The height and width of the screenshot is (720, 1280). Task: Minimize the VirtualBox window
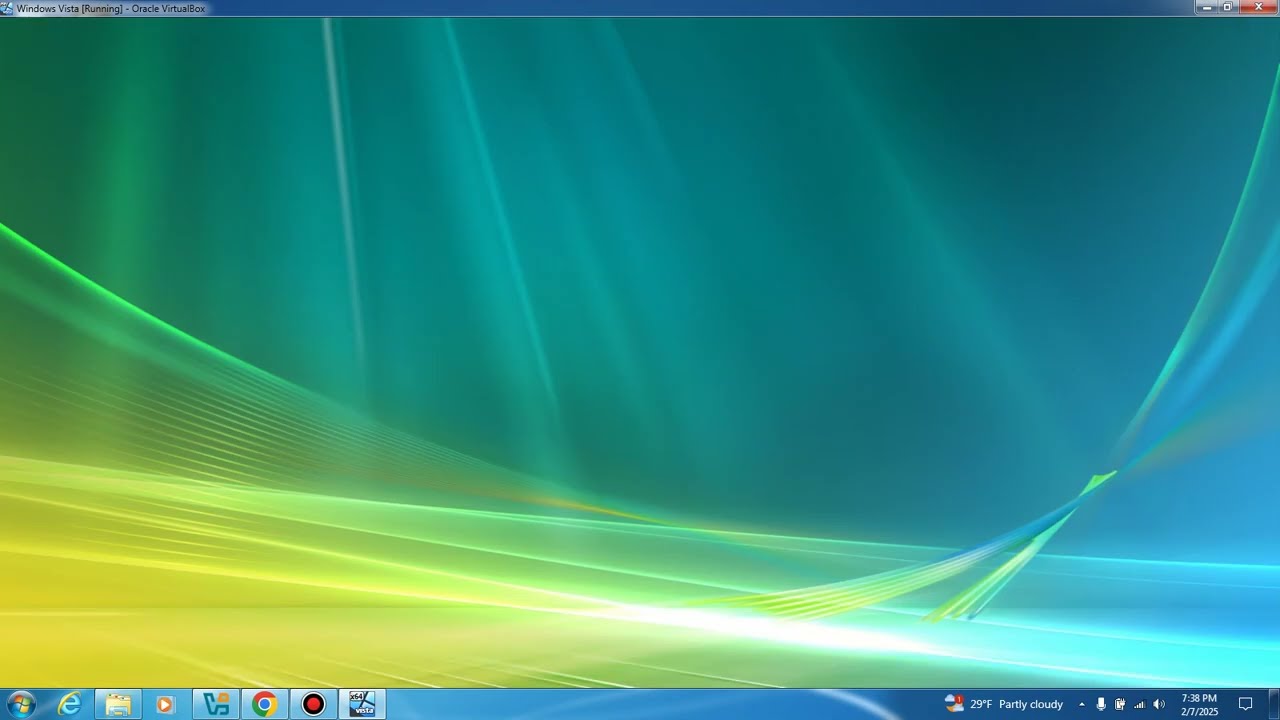click(1207, 7)
